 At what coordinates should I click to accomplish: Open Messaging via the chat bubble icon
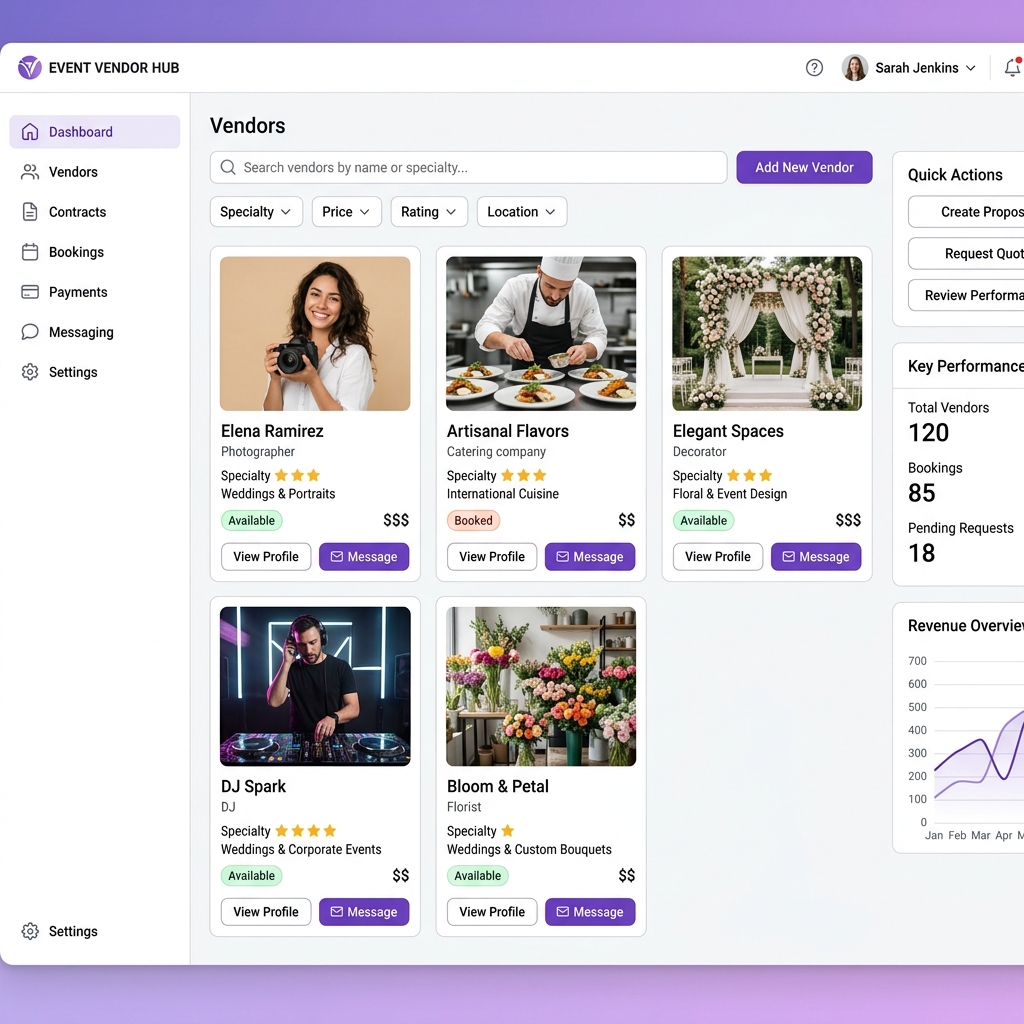(29, 332)
